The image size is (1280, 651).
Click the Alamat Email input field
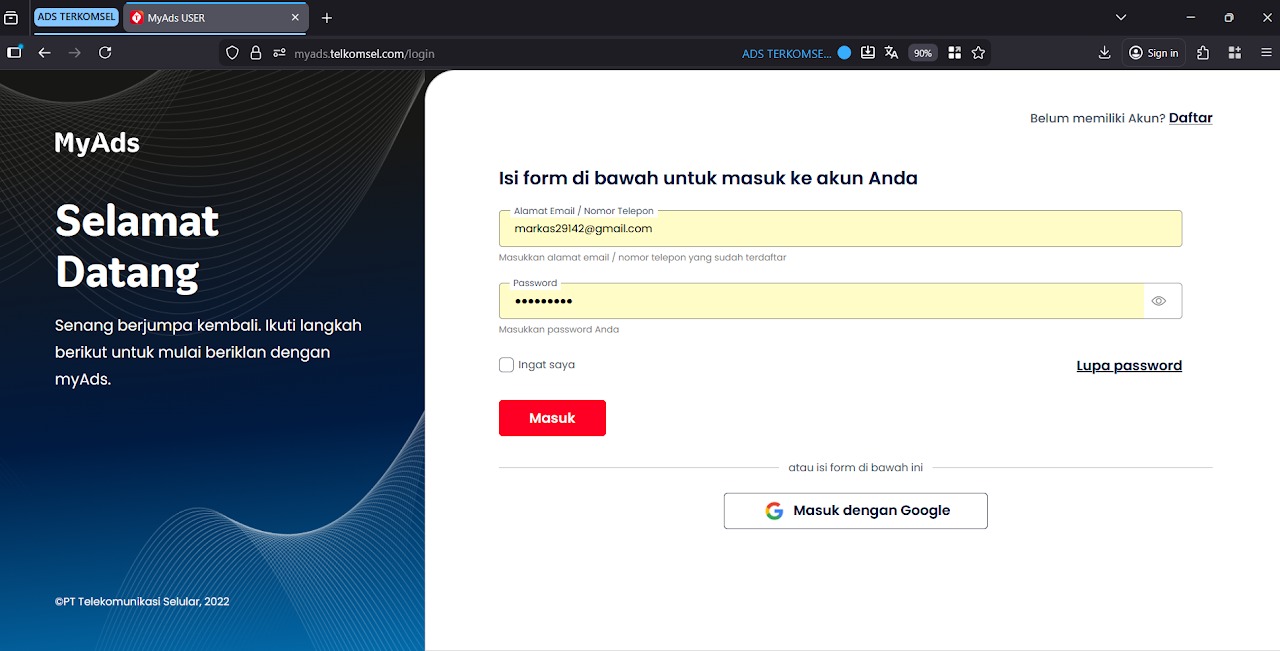pyautogui.click(x=840, y=228)
